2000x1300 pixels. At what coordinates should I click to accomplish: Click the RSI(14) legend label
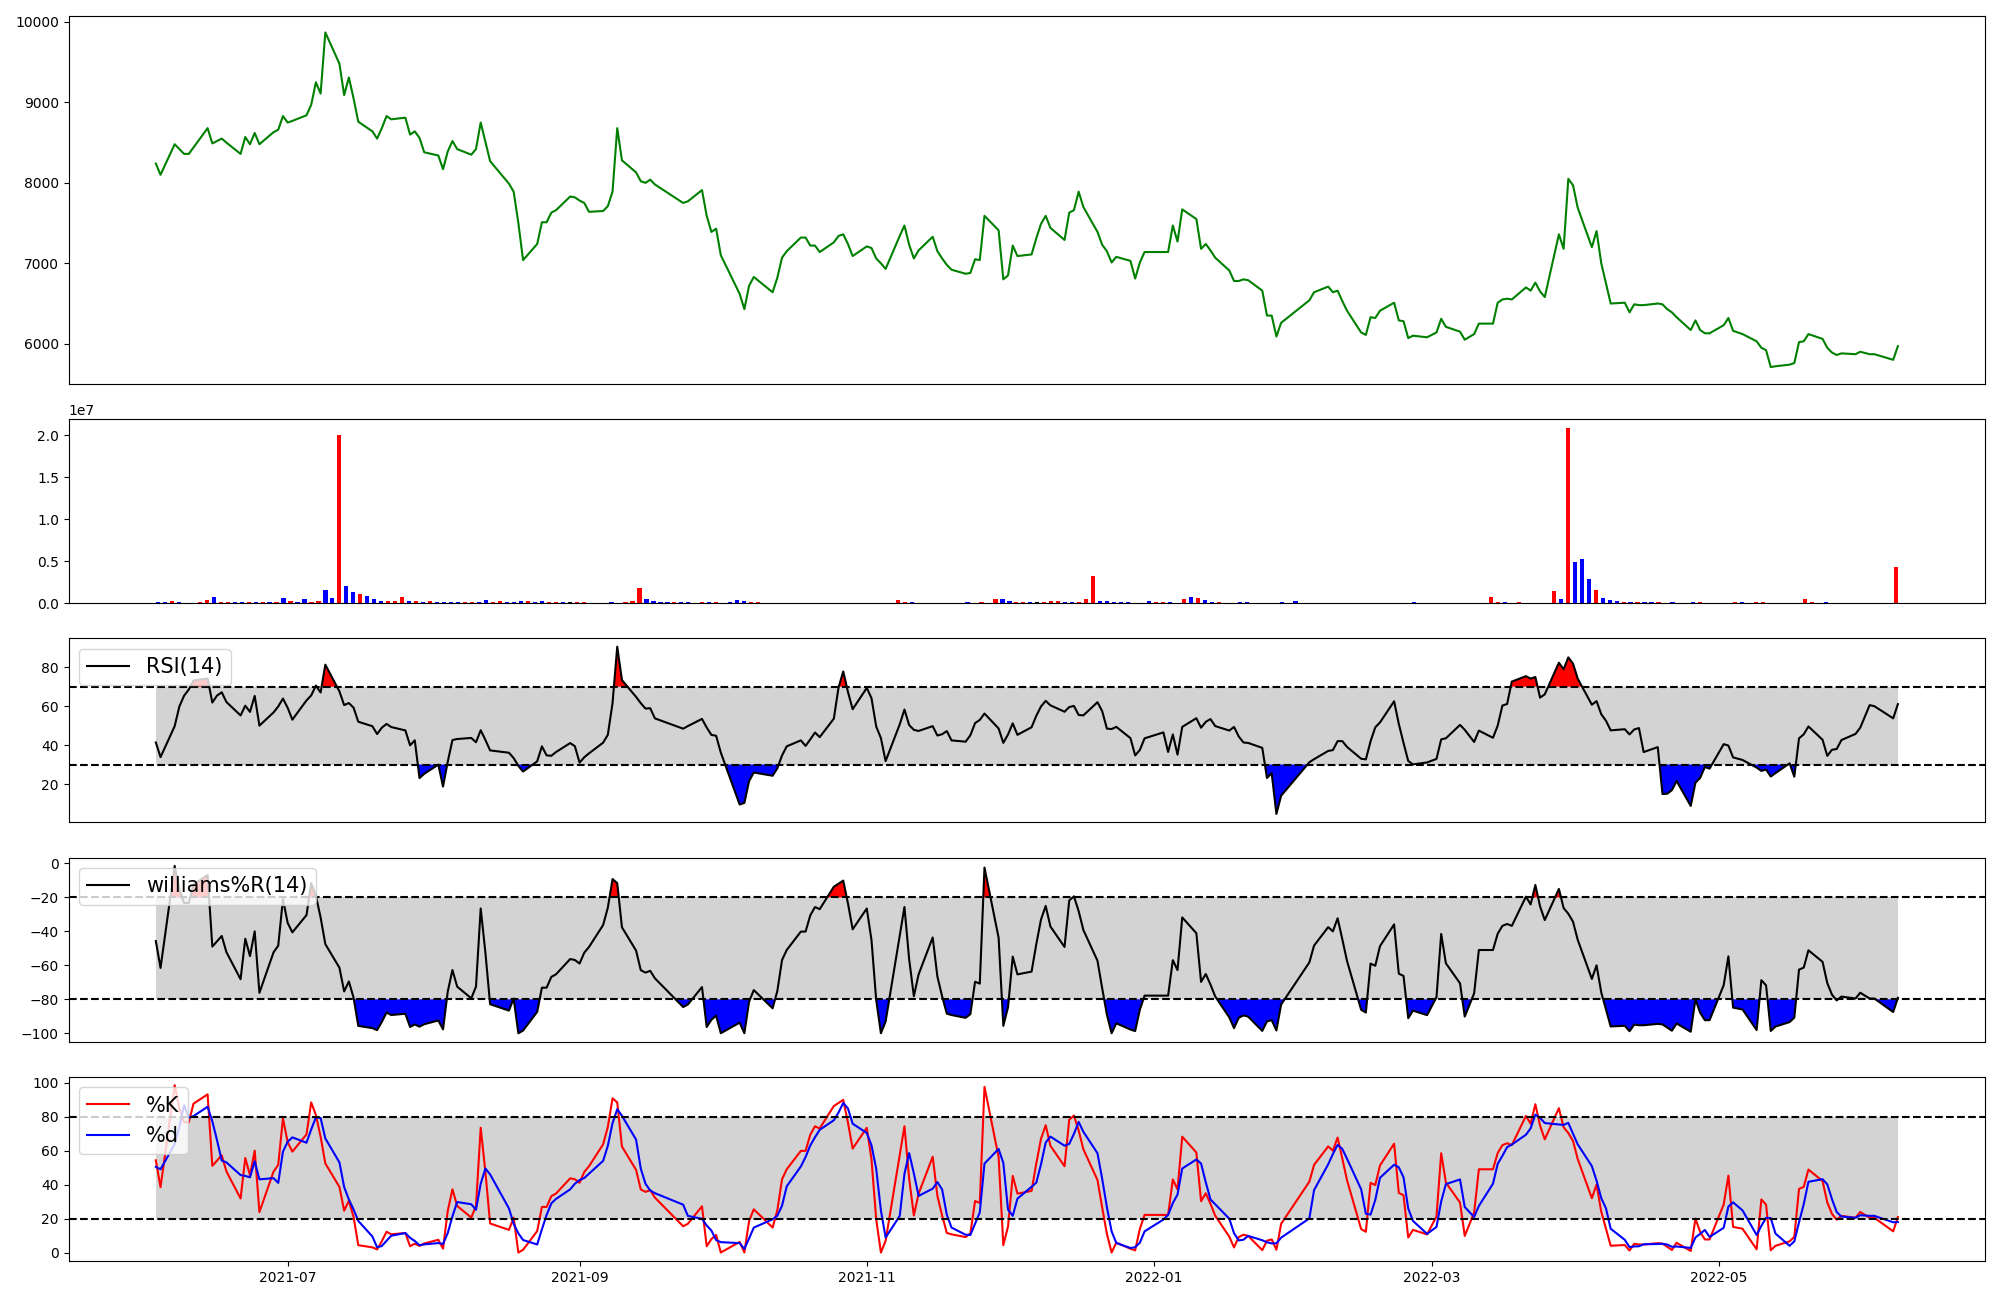click(184, 666)
